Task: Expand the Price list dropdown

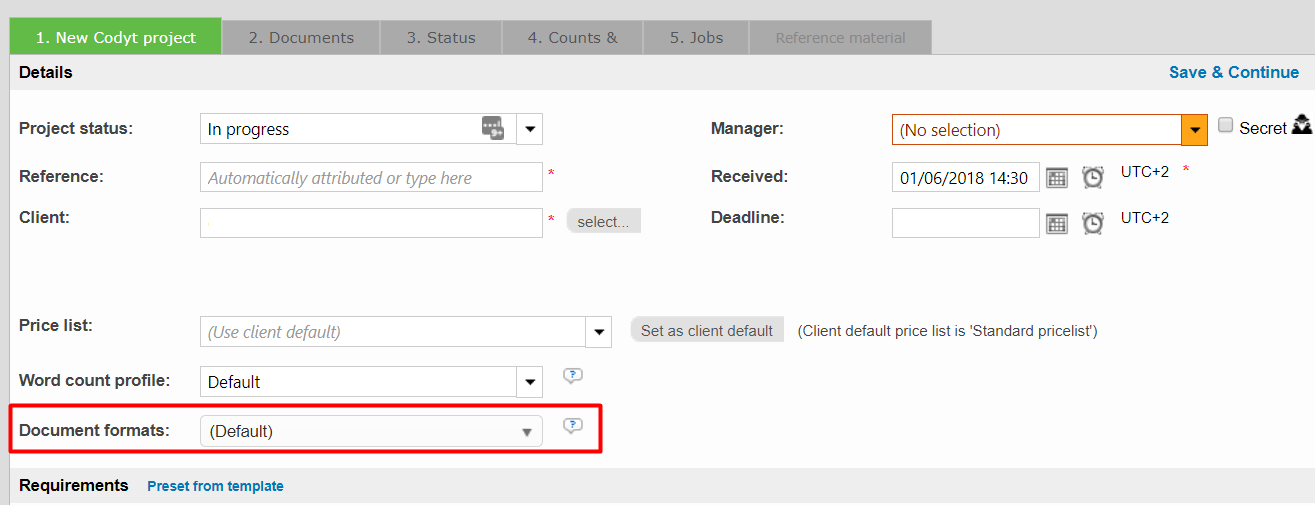Action: click(x=598, y=332)
